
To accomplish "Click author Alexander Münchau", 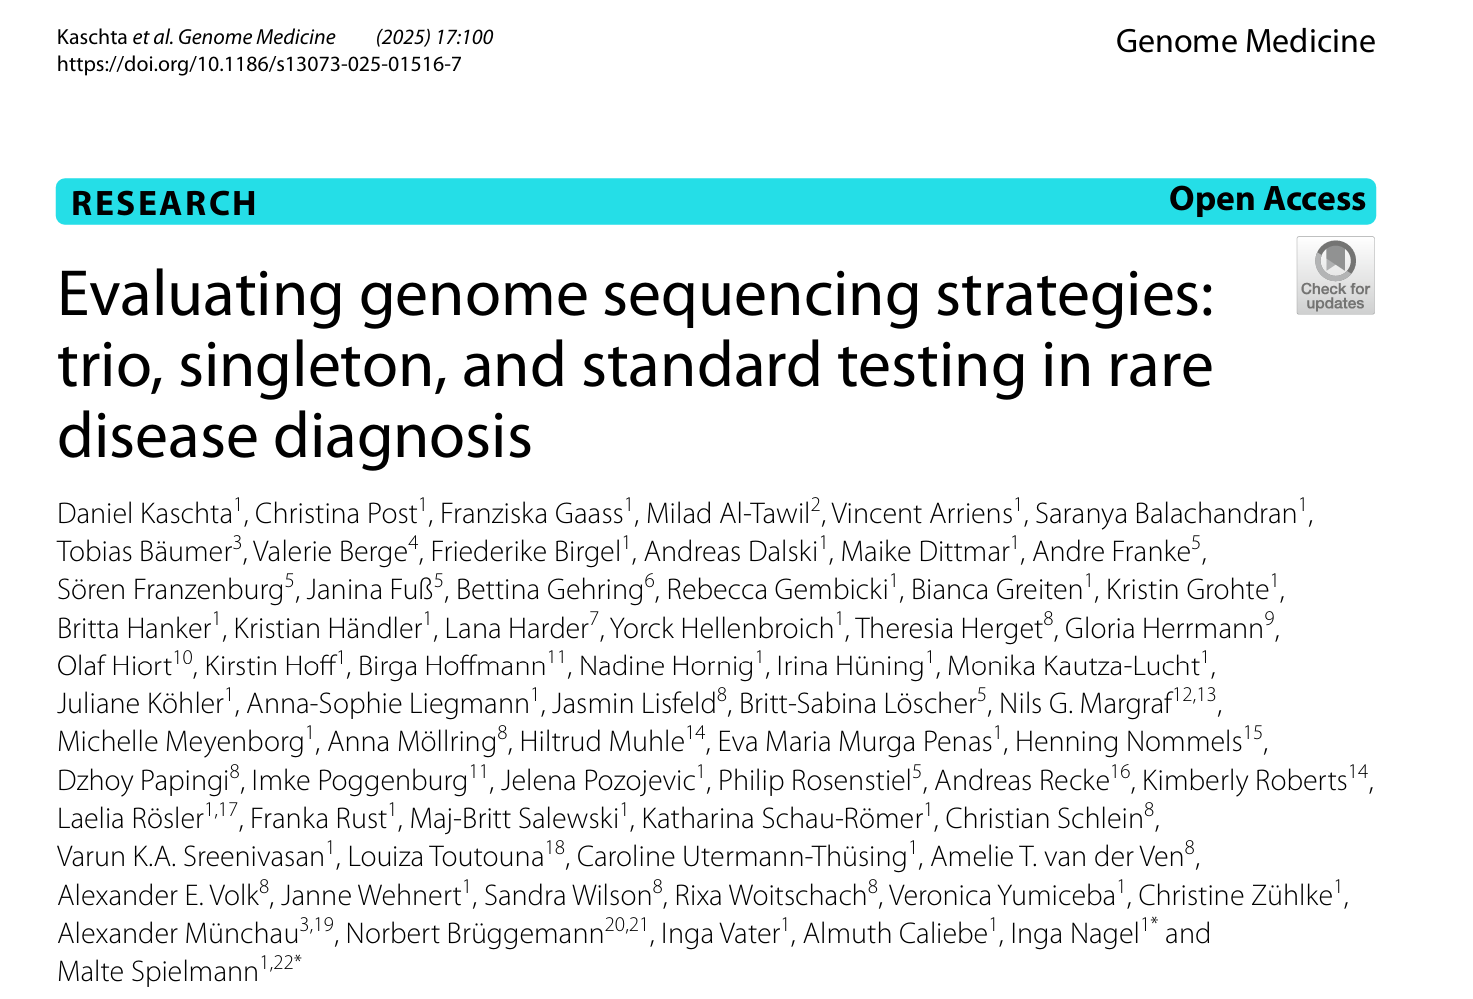I will [178, 934].
